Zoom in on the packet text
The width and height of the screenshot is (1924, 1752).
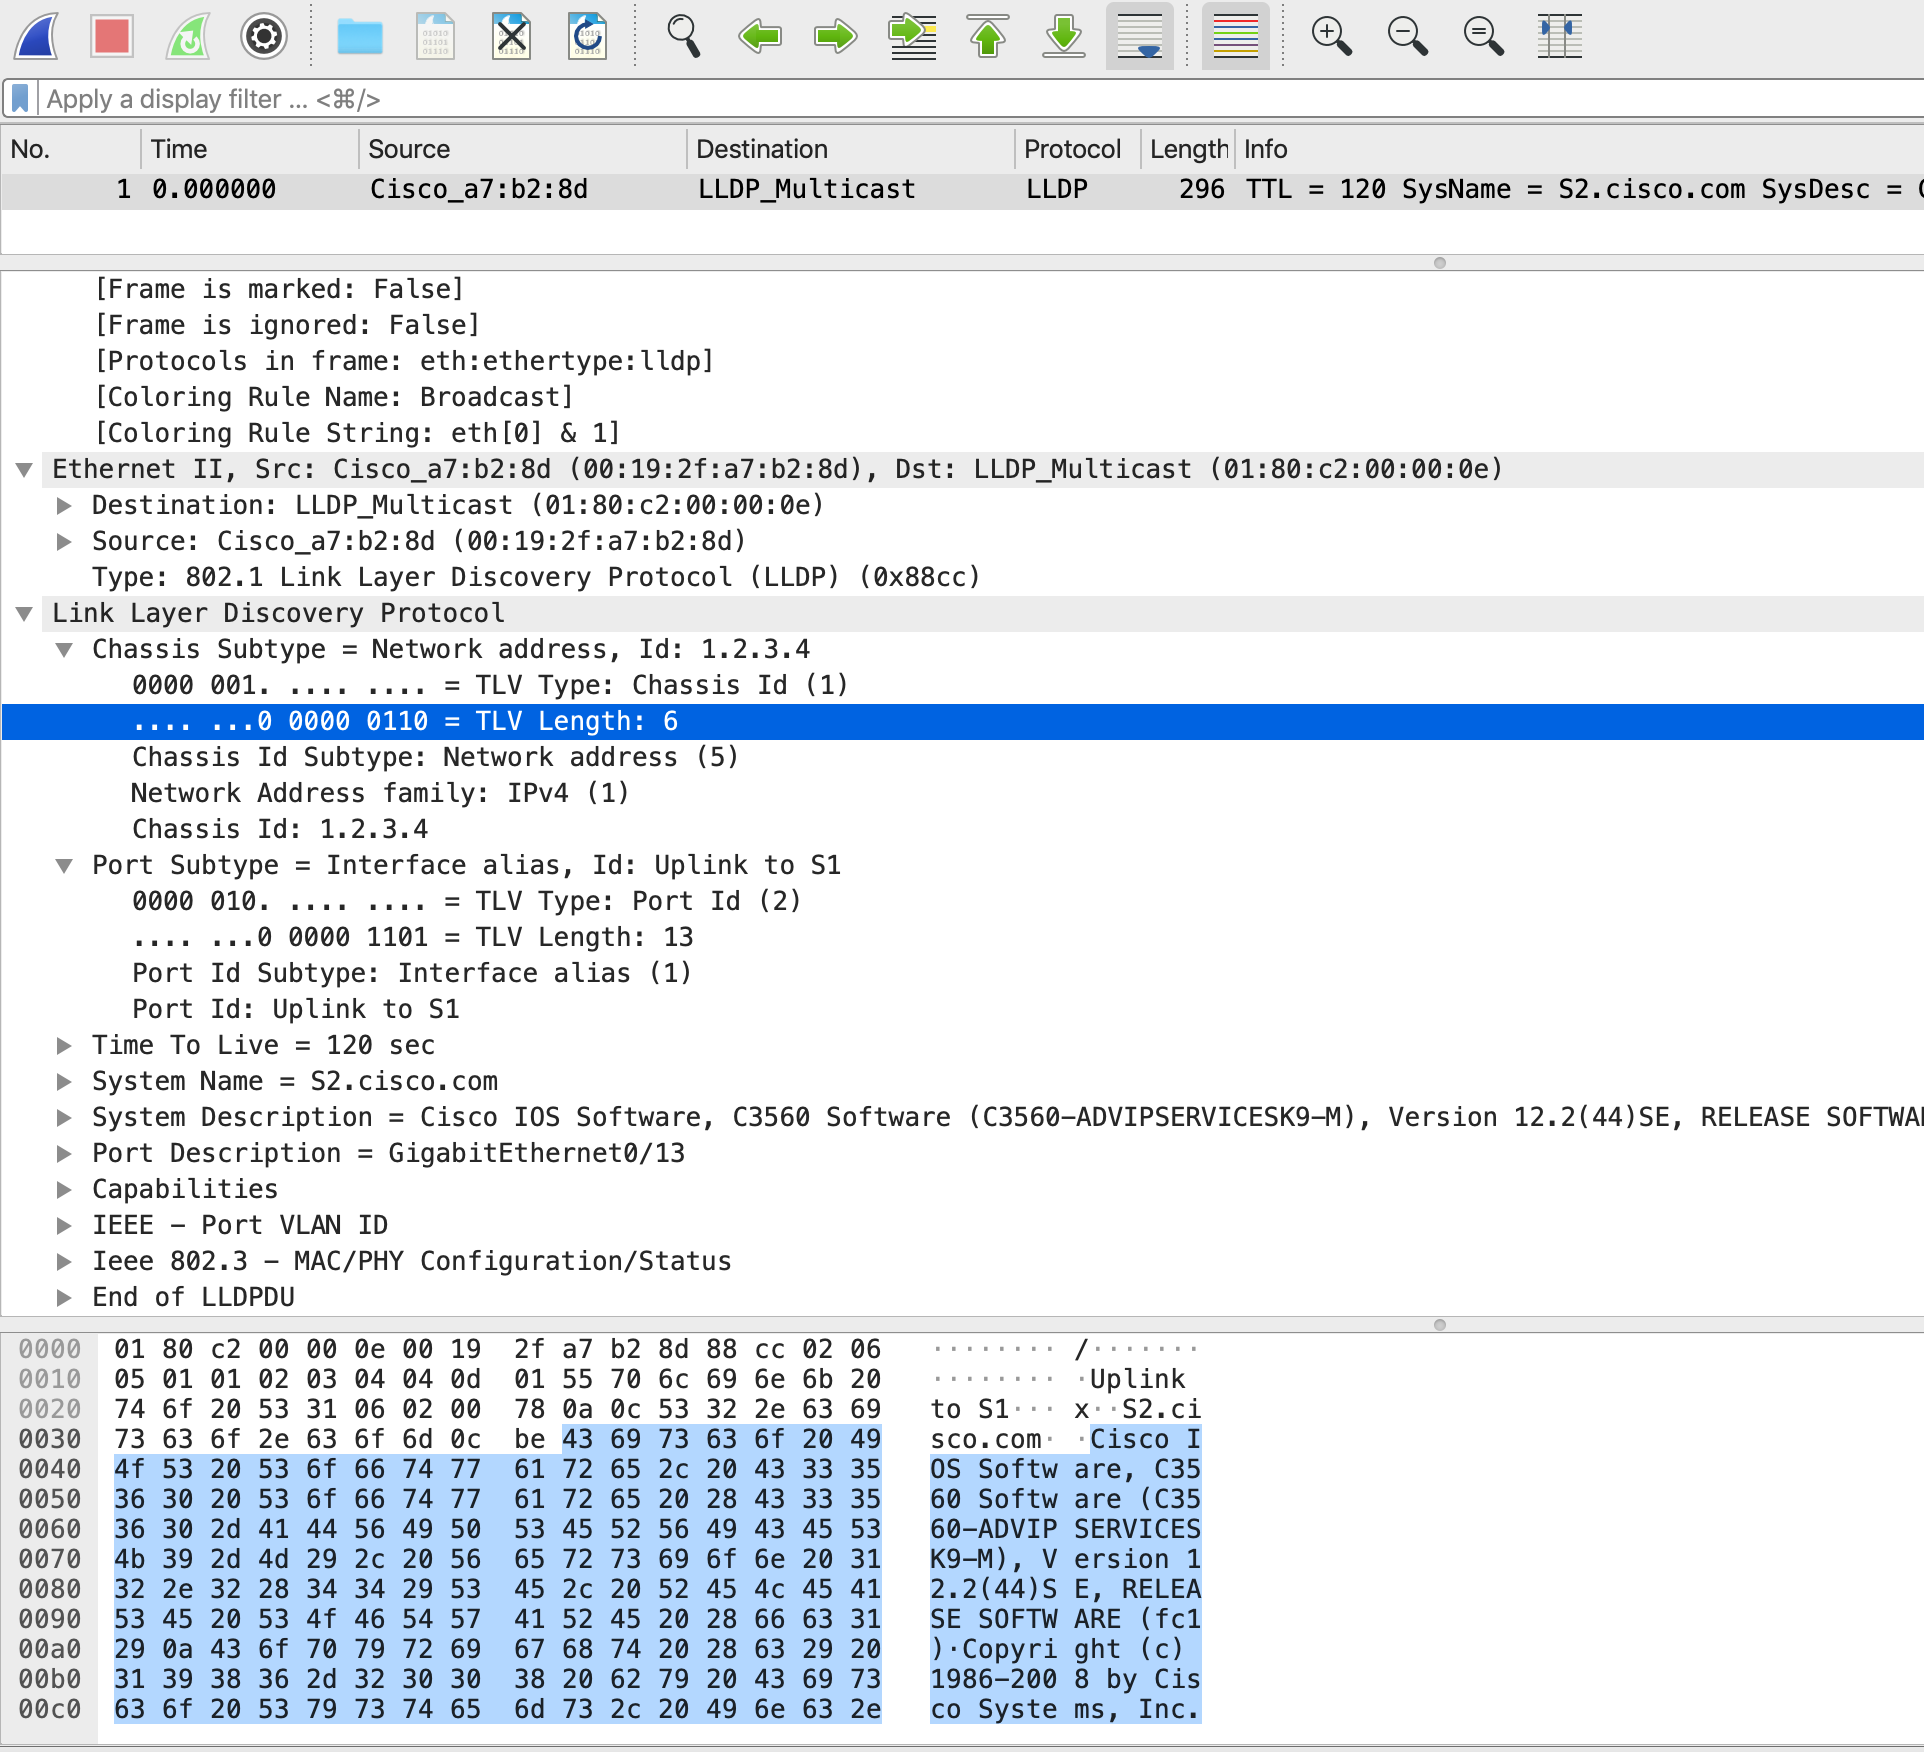1329,37
